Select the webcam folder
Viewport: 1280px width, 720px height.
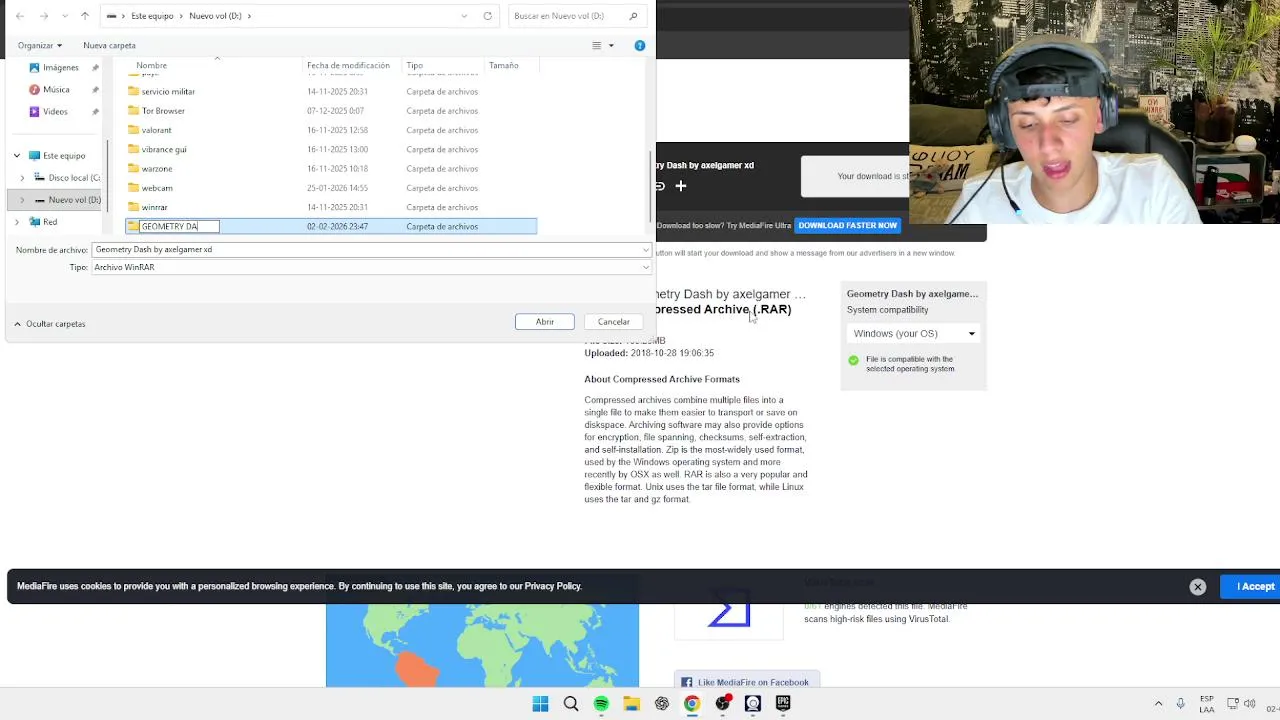157,188
